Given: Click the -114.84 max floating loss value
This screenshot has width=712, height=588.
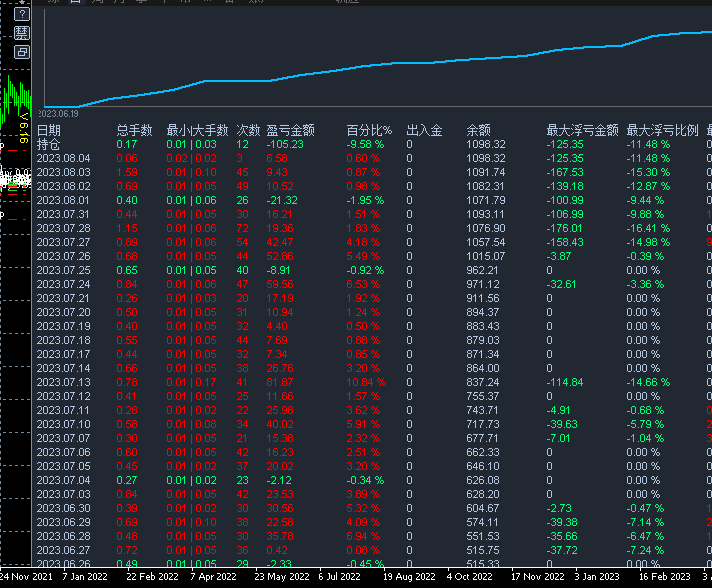Looking at the screenshot, I should coord(565,383).
